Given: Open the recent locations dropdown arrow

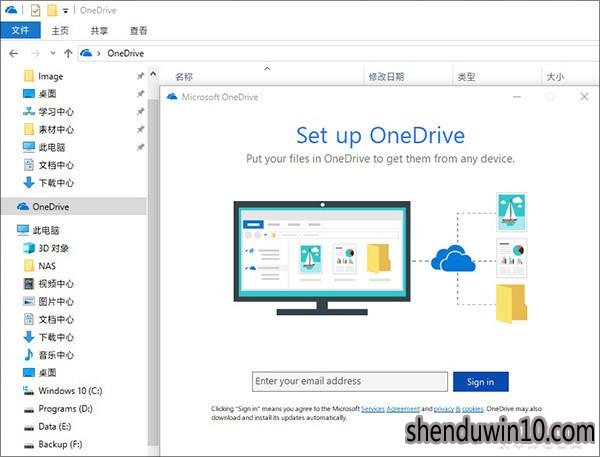Looking at the screenshot, I should tap(53, 53).
